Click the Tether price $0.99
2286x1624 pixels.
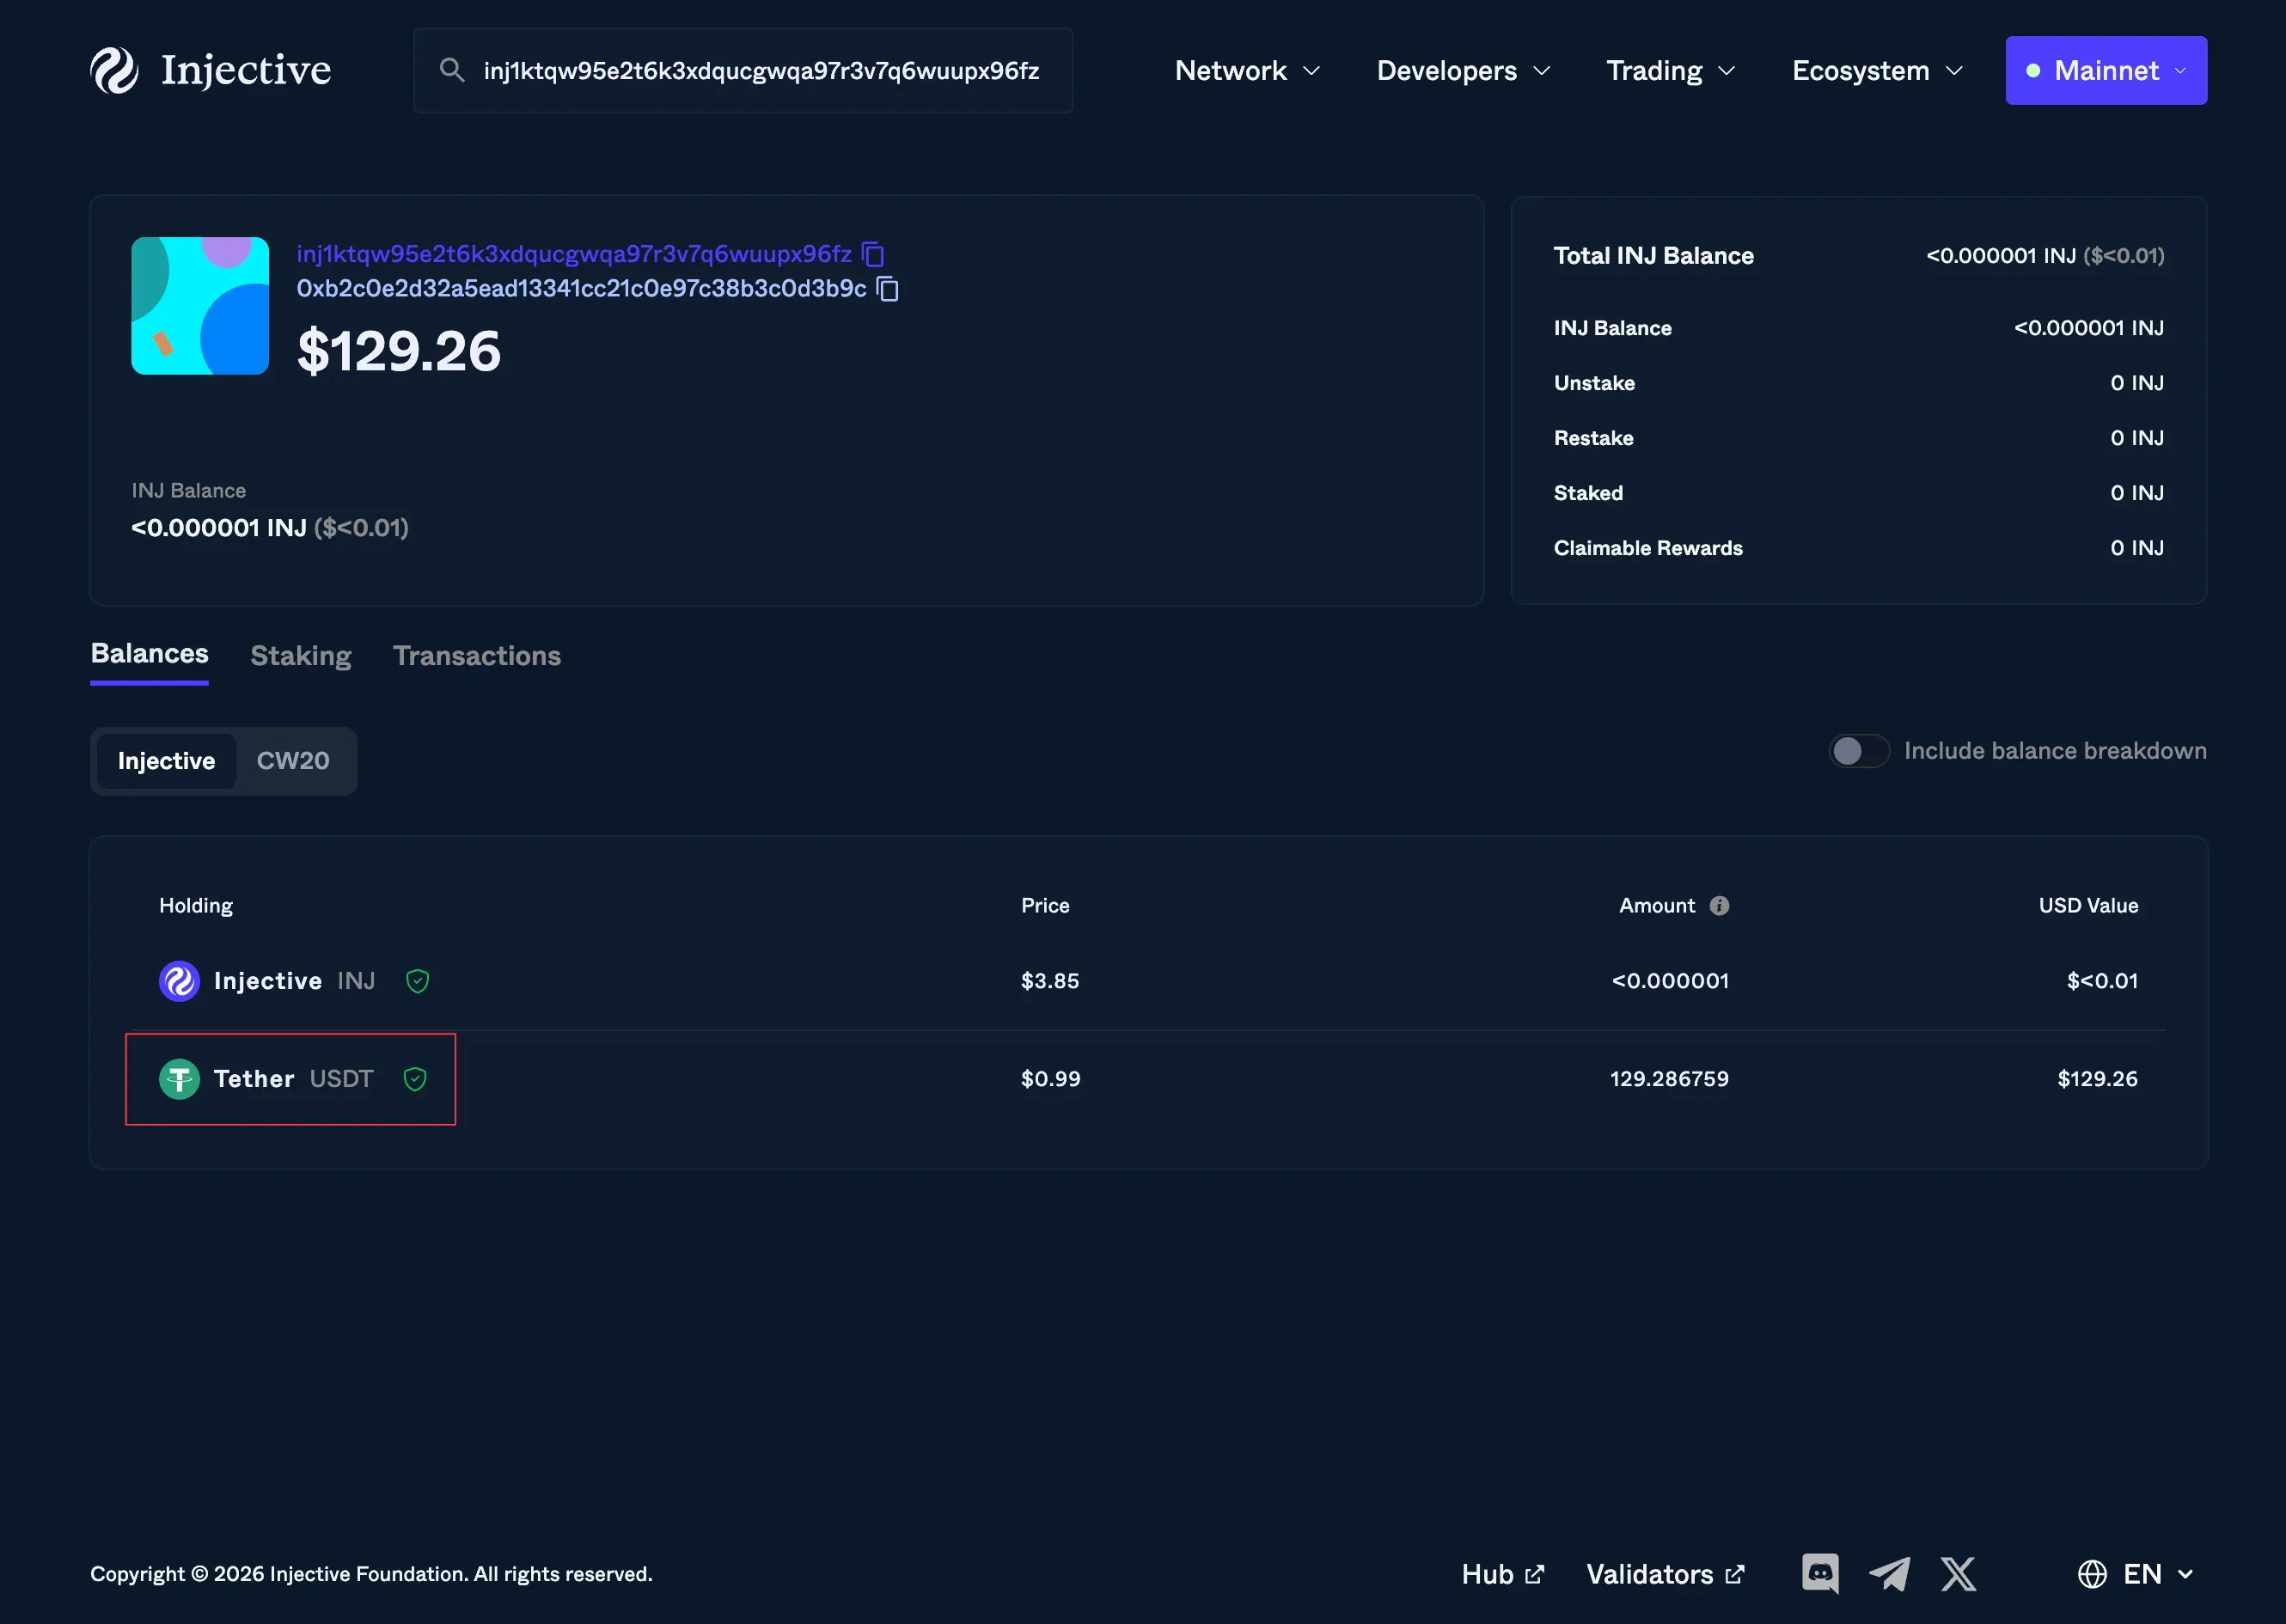click(x=1051, y=1079)
